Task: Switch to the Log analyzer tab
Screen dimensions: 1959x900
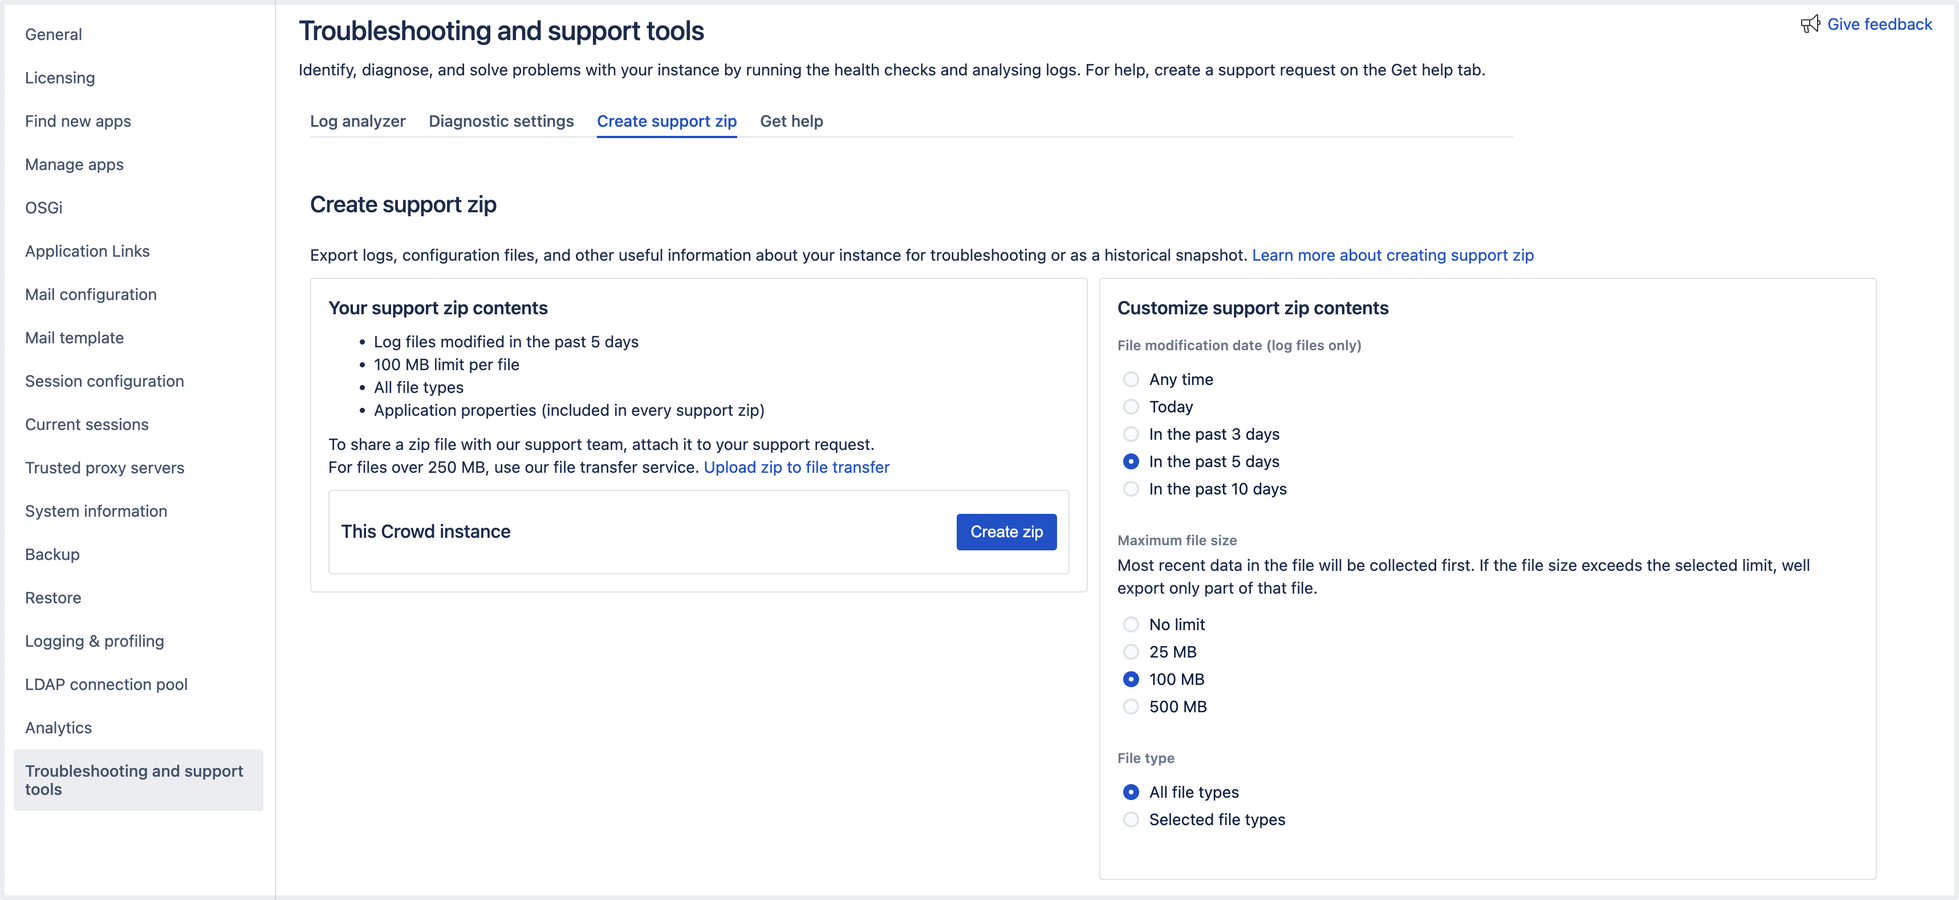Action: [x=358, y=121]
